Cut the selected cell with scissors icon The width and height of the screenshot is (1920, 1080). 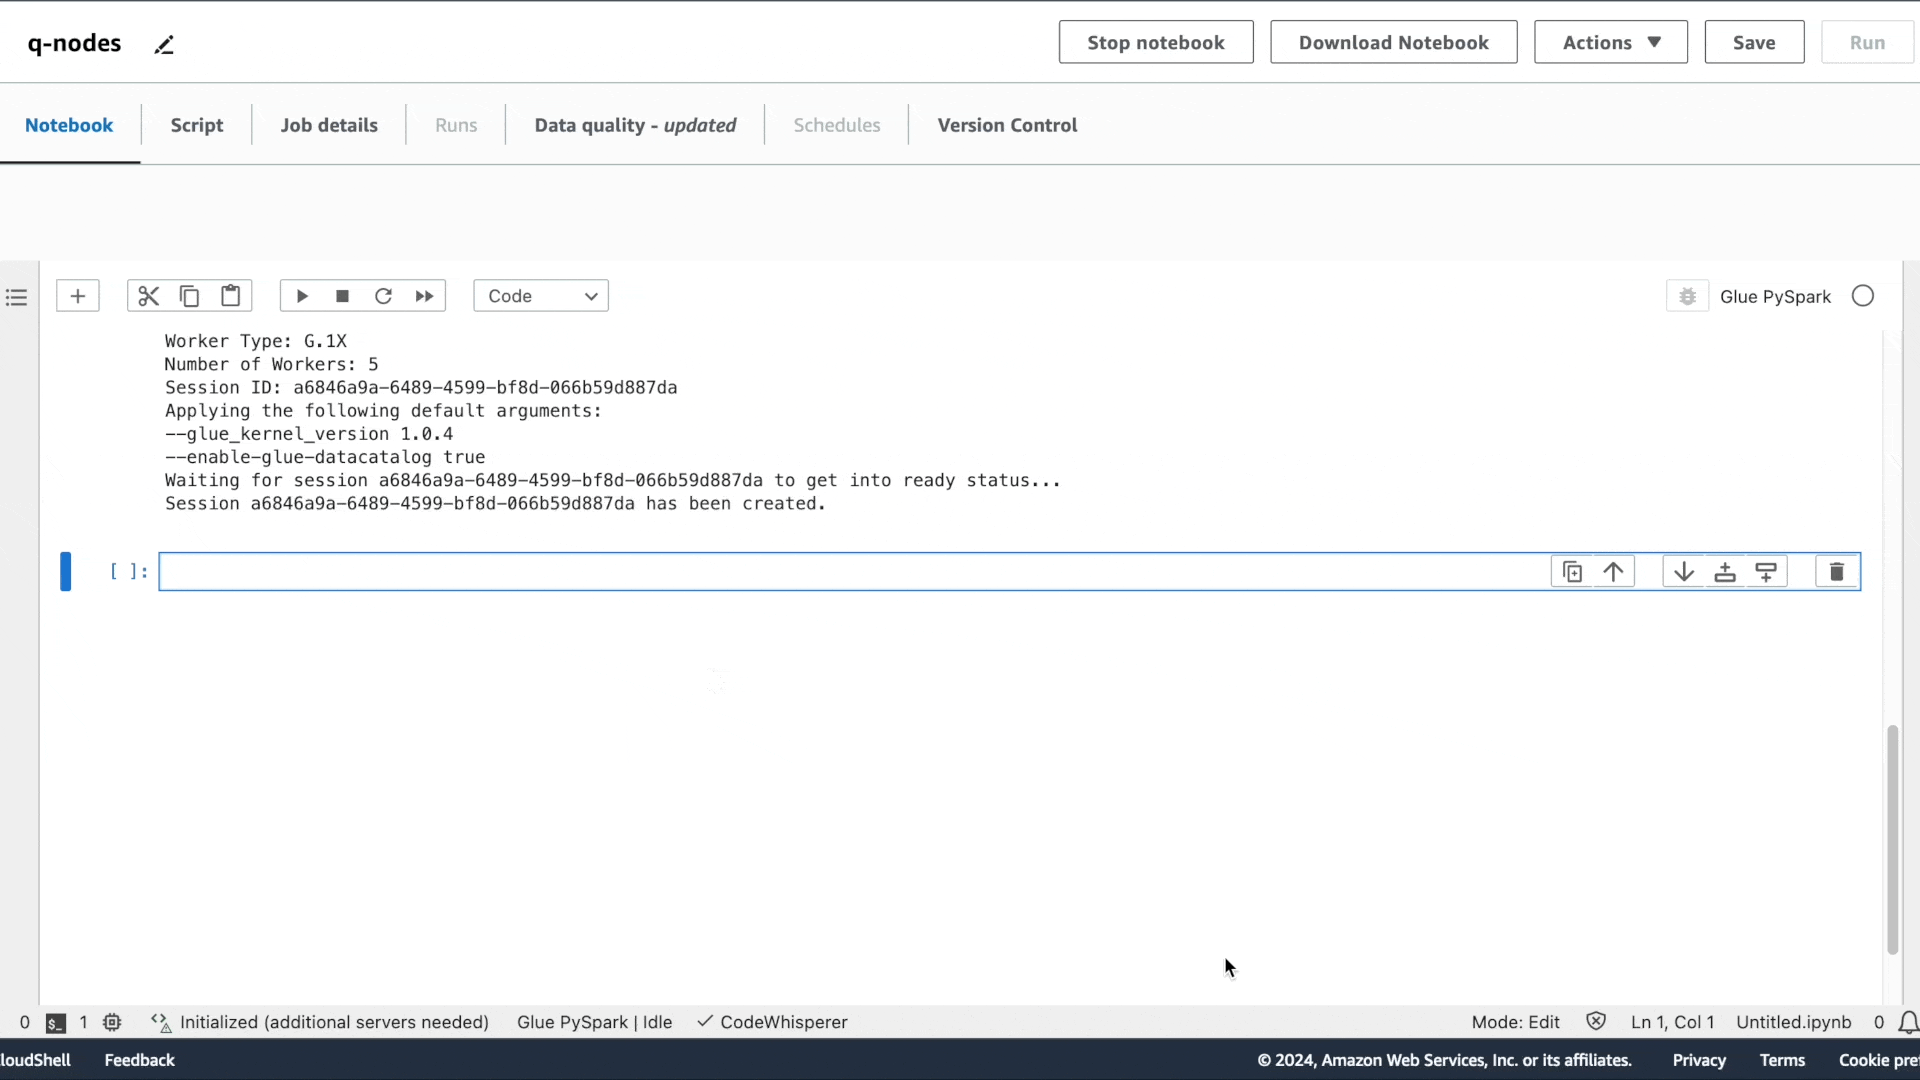[x=148, y=296]
